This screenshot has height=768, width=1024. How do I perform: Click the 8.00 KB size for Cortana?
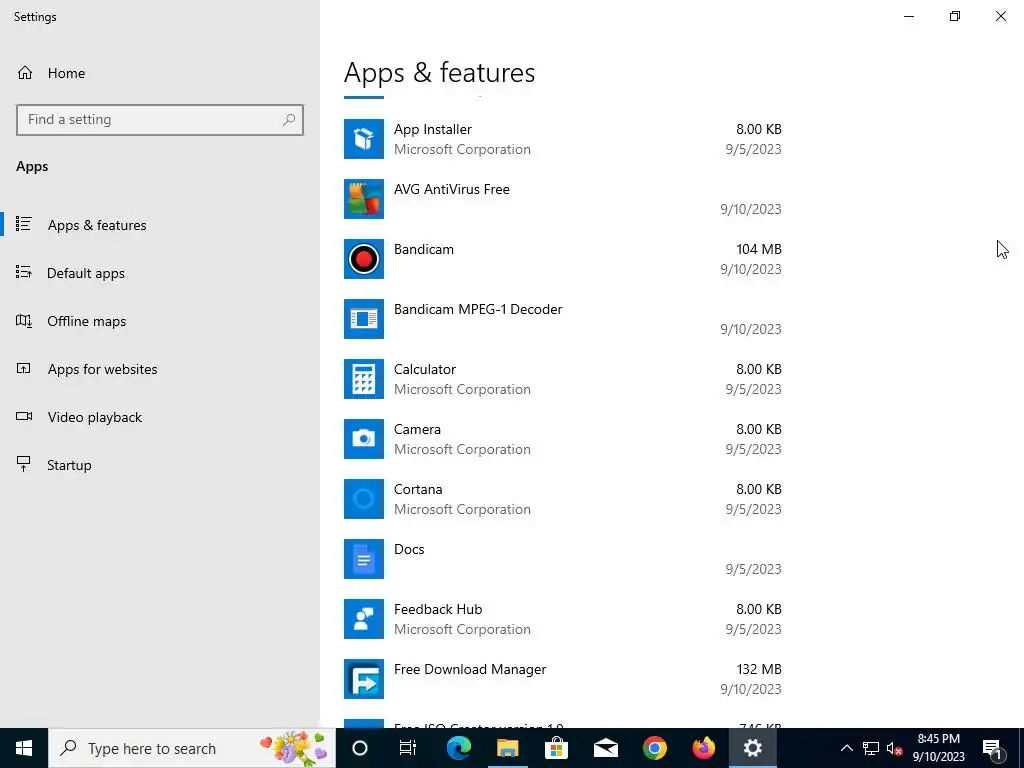pos(759,490)
